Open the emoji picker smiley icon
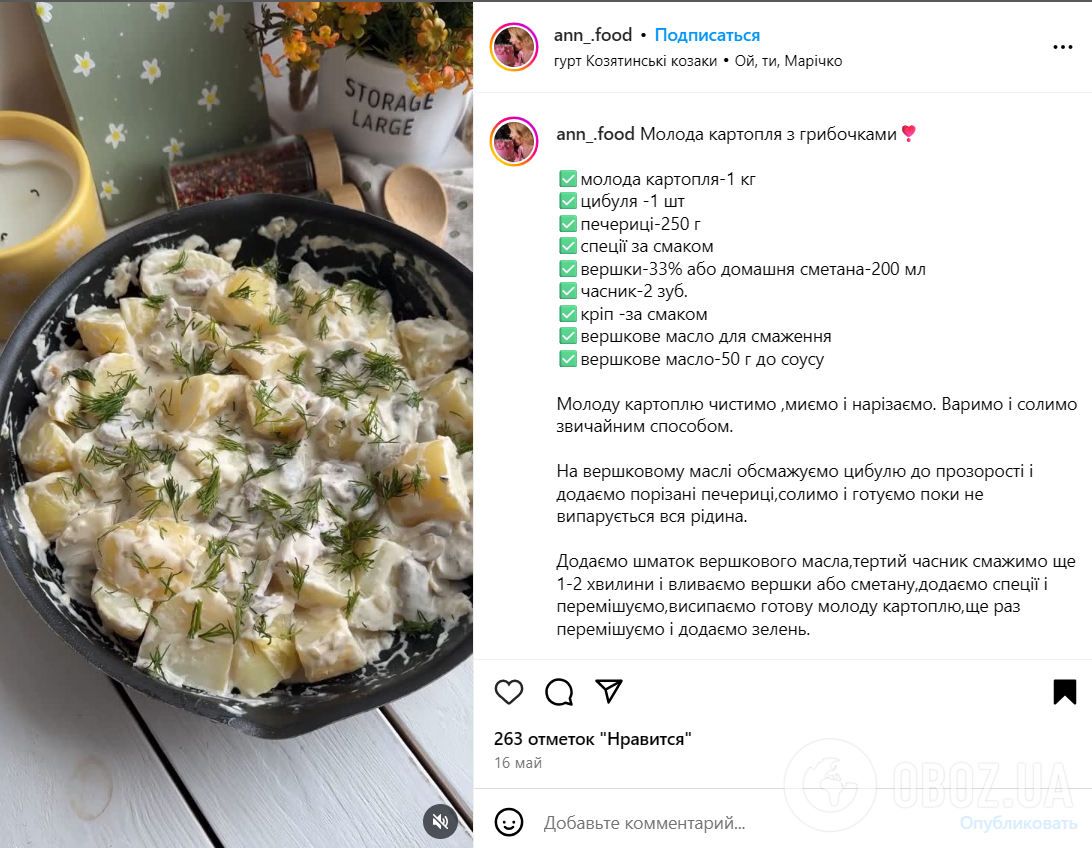 [508, 822]
